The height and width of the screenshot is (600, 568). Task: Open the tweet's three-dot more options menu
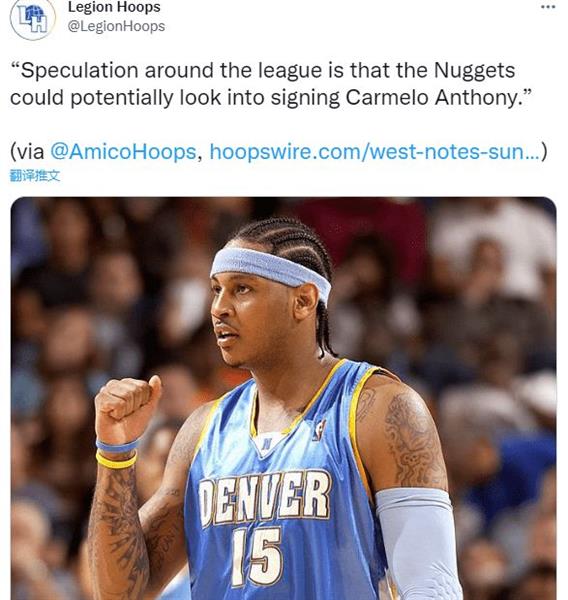tap(548, 7)
